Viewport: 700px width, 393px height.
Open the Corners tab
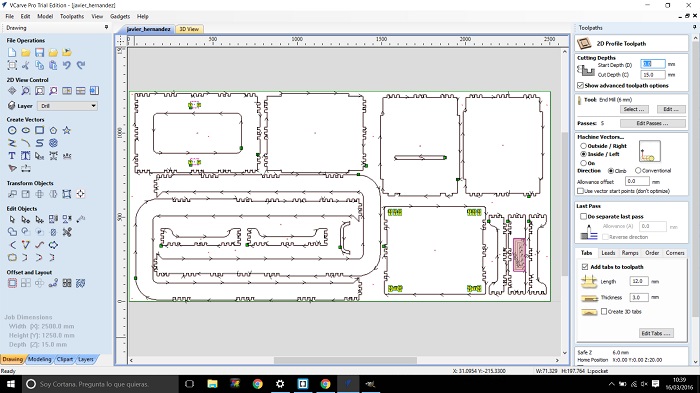tap(675, 253)
